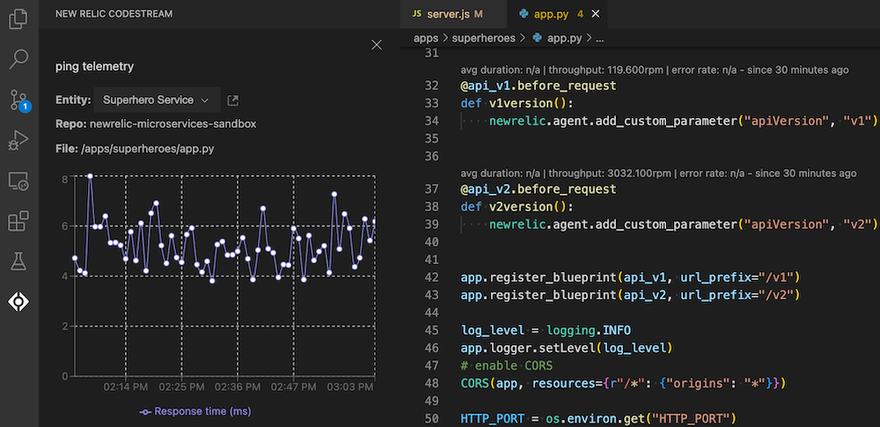Screen dimensions: 880x427
Task: Expand the Superhero Service entity dropdown
Action: pos(156,100)
